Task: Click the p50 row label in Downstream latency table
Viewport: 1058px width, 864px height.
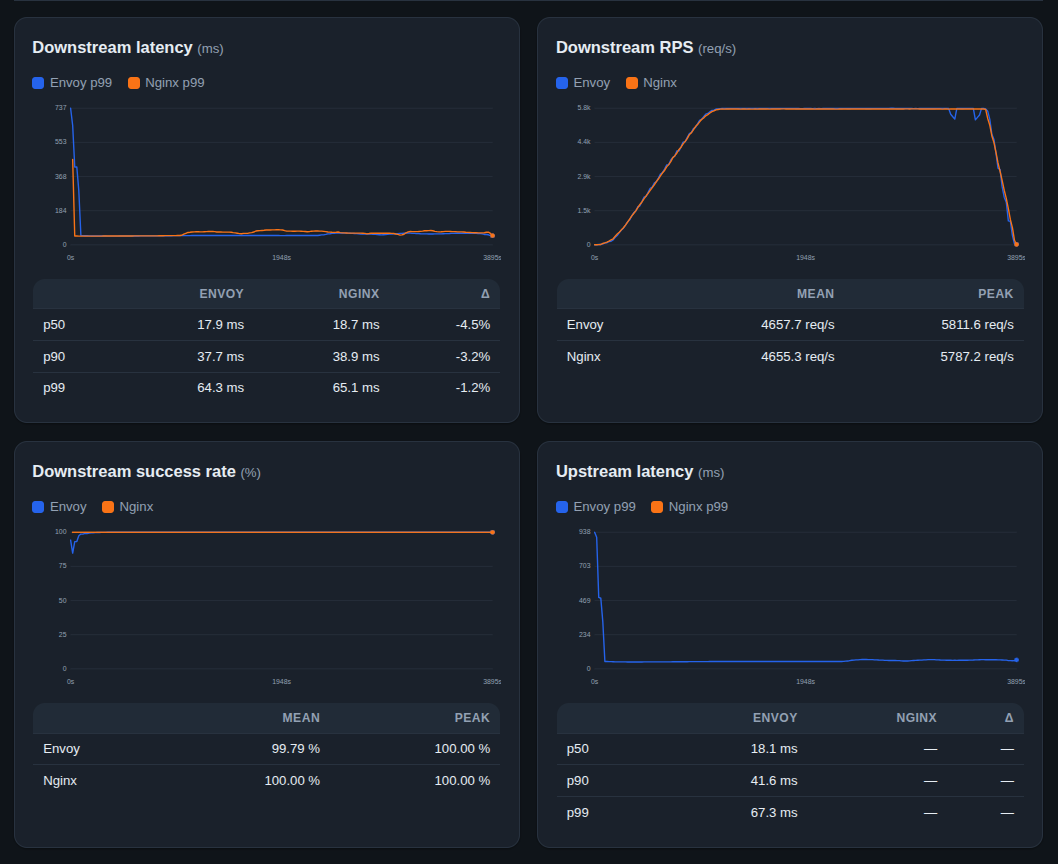Action: coord(54,325)
